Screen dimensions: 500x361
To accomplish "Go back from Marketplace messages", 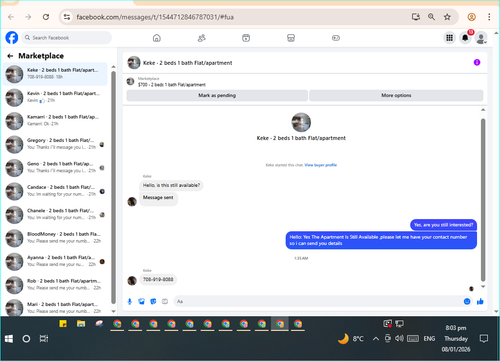I will tap(10, 56).
